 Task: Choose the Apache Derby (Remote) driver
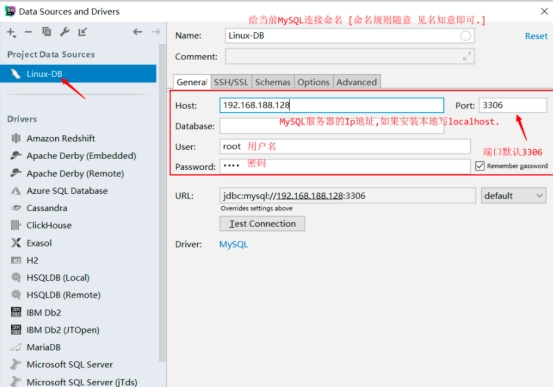tap(75, 173)
